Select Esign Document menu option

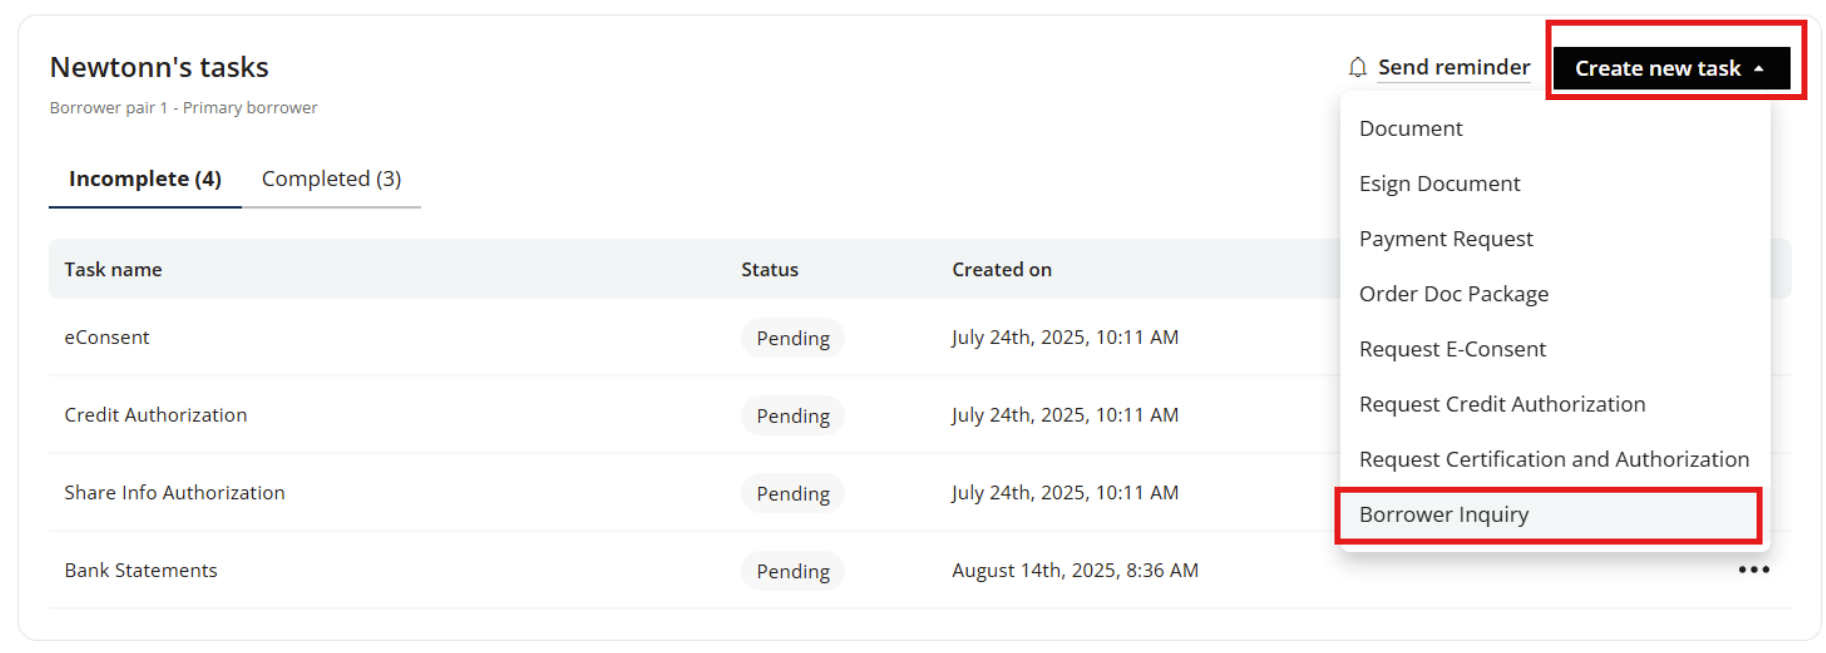click(x=1439, y=184)
